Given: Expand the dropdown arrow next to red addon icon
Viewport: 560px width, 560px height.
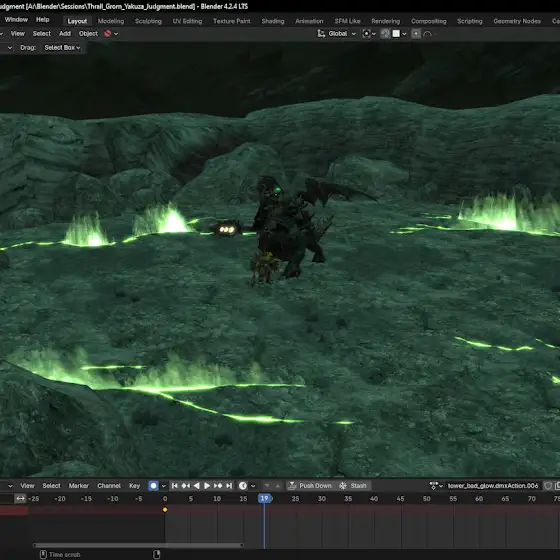Looking at the screenshot, I should click(x=116, y=34).
